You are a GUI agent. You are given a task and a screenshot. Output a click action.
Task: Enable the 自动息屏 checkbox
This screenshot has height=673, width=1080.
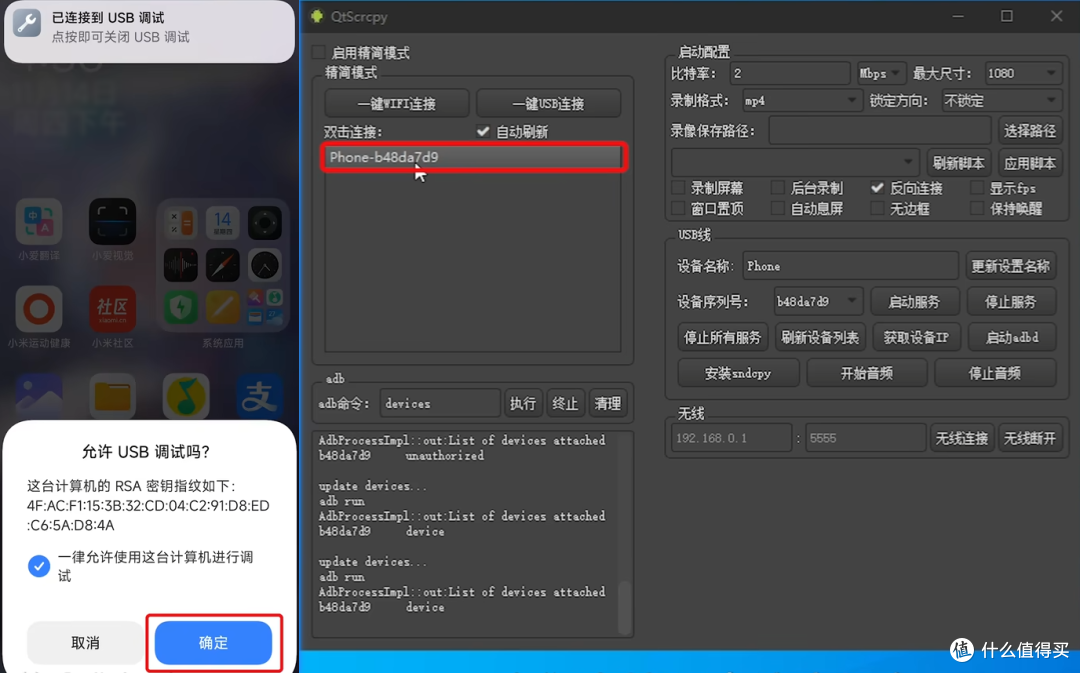(778, 208)
